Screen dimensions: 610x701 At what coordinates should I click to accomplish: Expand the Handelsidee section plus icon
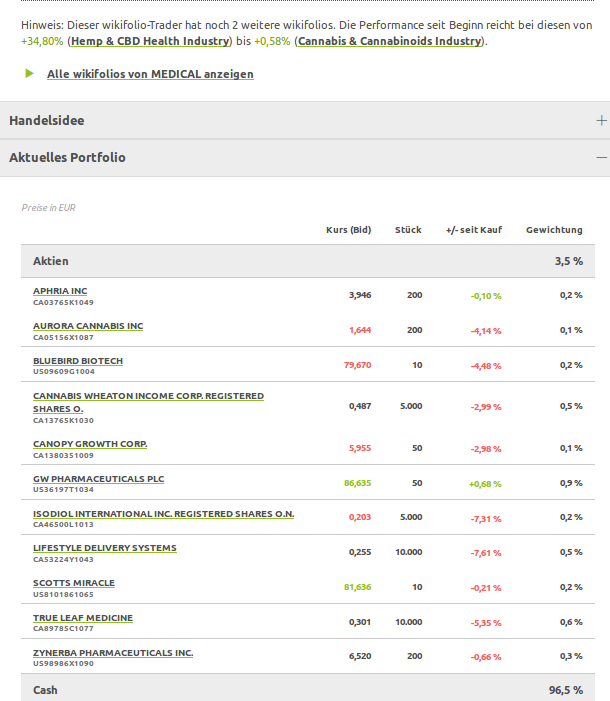click(x=601, y=120)
